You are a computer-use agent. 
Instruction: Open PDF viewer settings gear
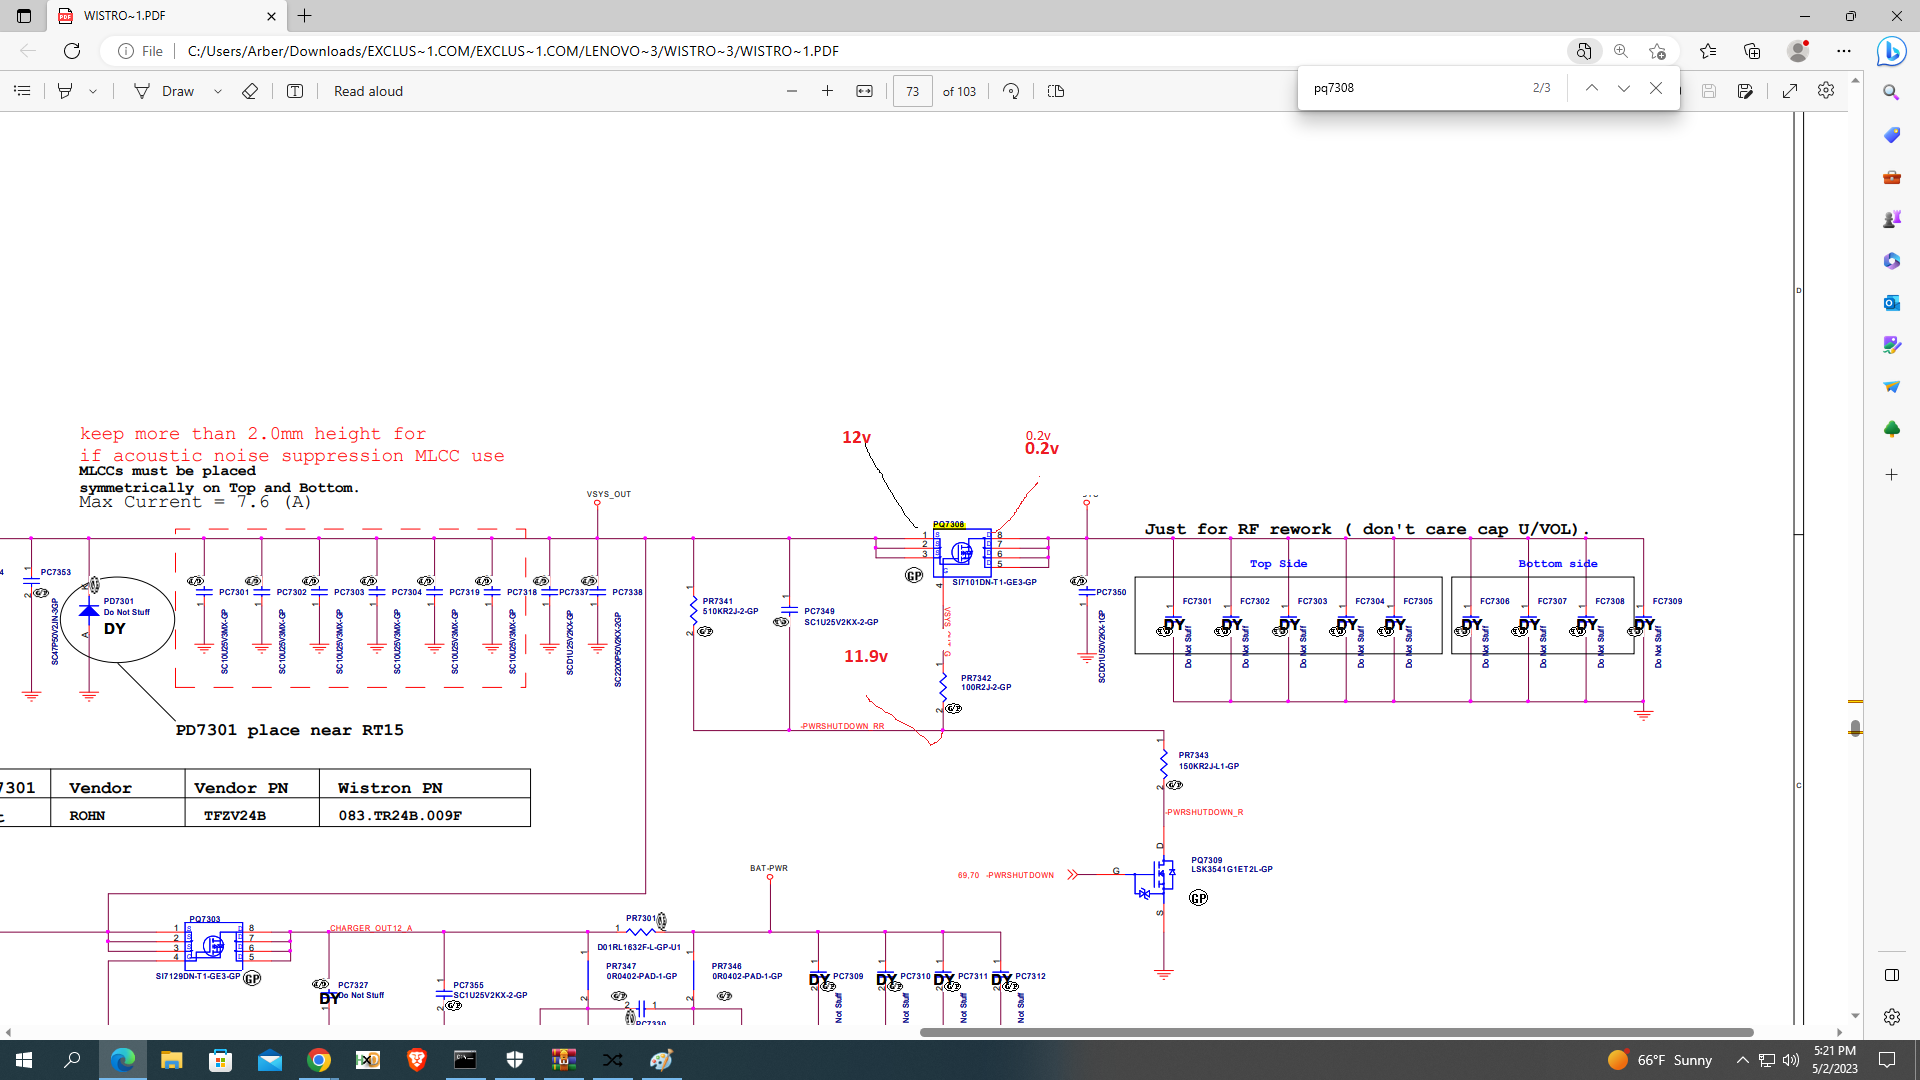click(x=1826, y=91)
